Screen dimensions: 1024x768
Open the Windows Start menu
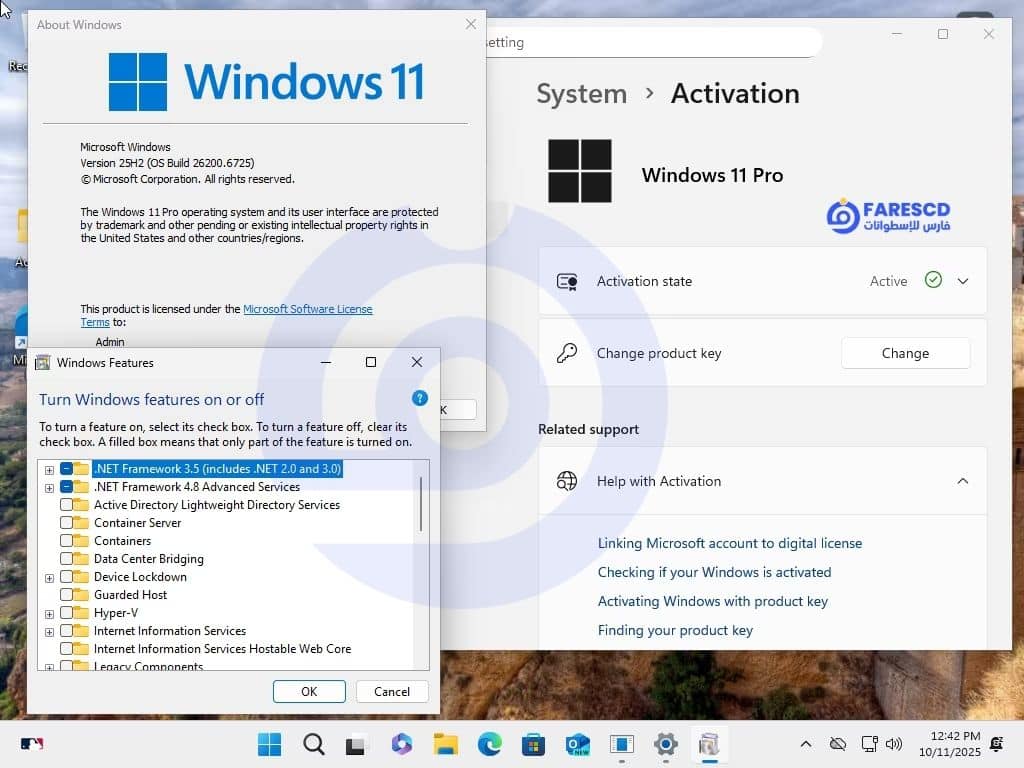click(x=269, y=744)
